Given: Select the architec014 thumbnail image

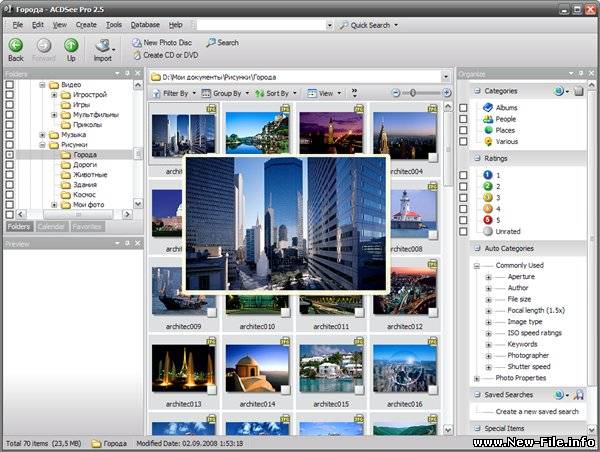Looking at the screenshot, I should (257, 369).
